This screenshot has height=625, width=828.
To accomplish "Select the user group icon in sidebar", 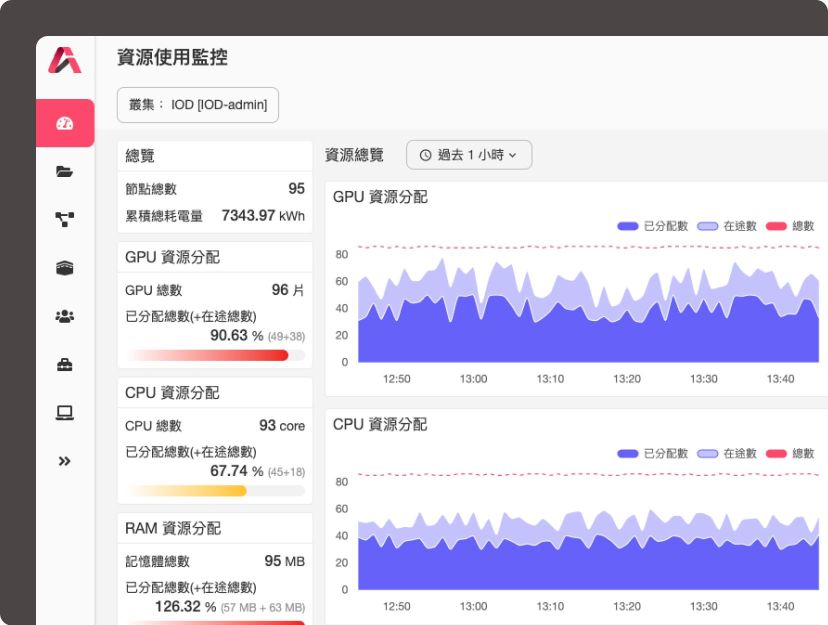I will click(64, 315).
